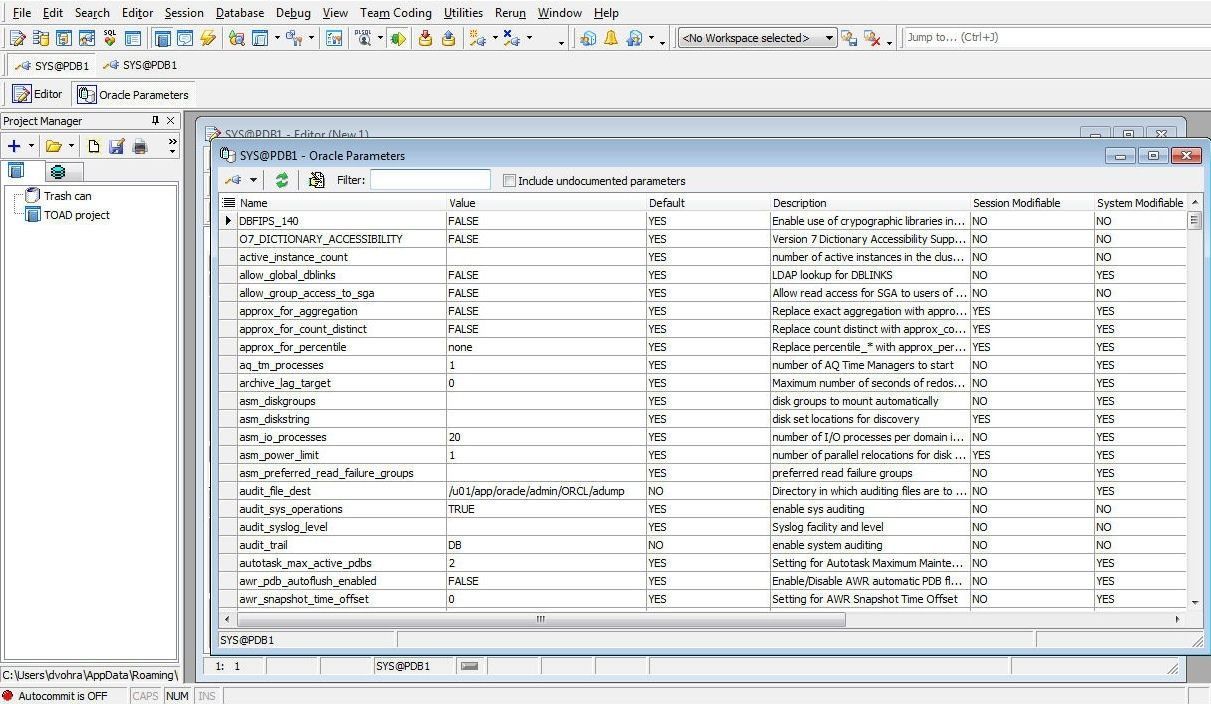This screenshot has height=704, width=1211.
Task: Click the audit_trail value DB cell
Action: [545, 545]
